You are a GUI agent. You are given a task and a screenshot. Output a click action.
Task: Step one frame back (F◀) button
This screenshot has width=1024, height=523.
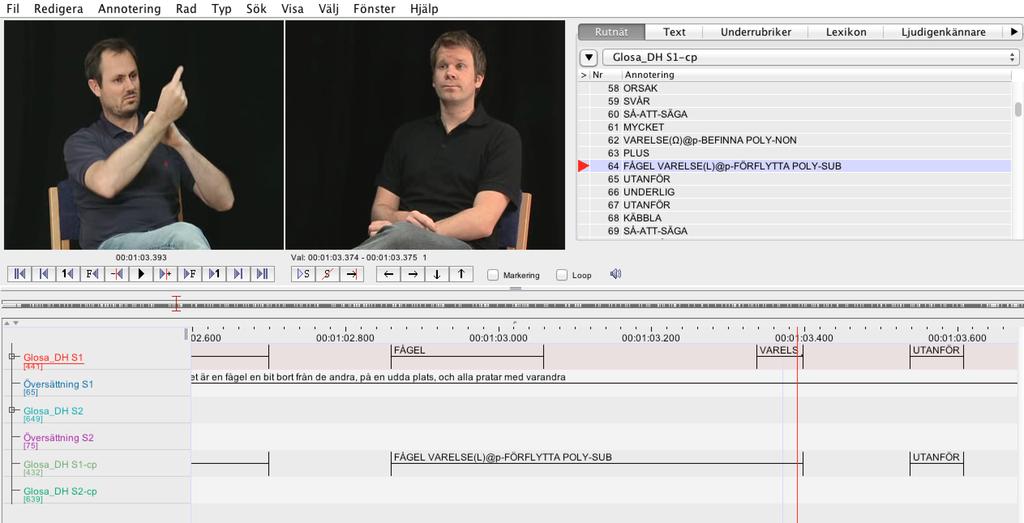(92, 274)
